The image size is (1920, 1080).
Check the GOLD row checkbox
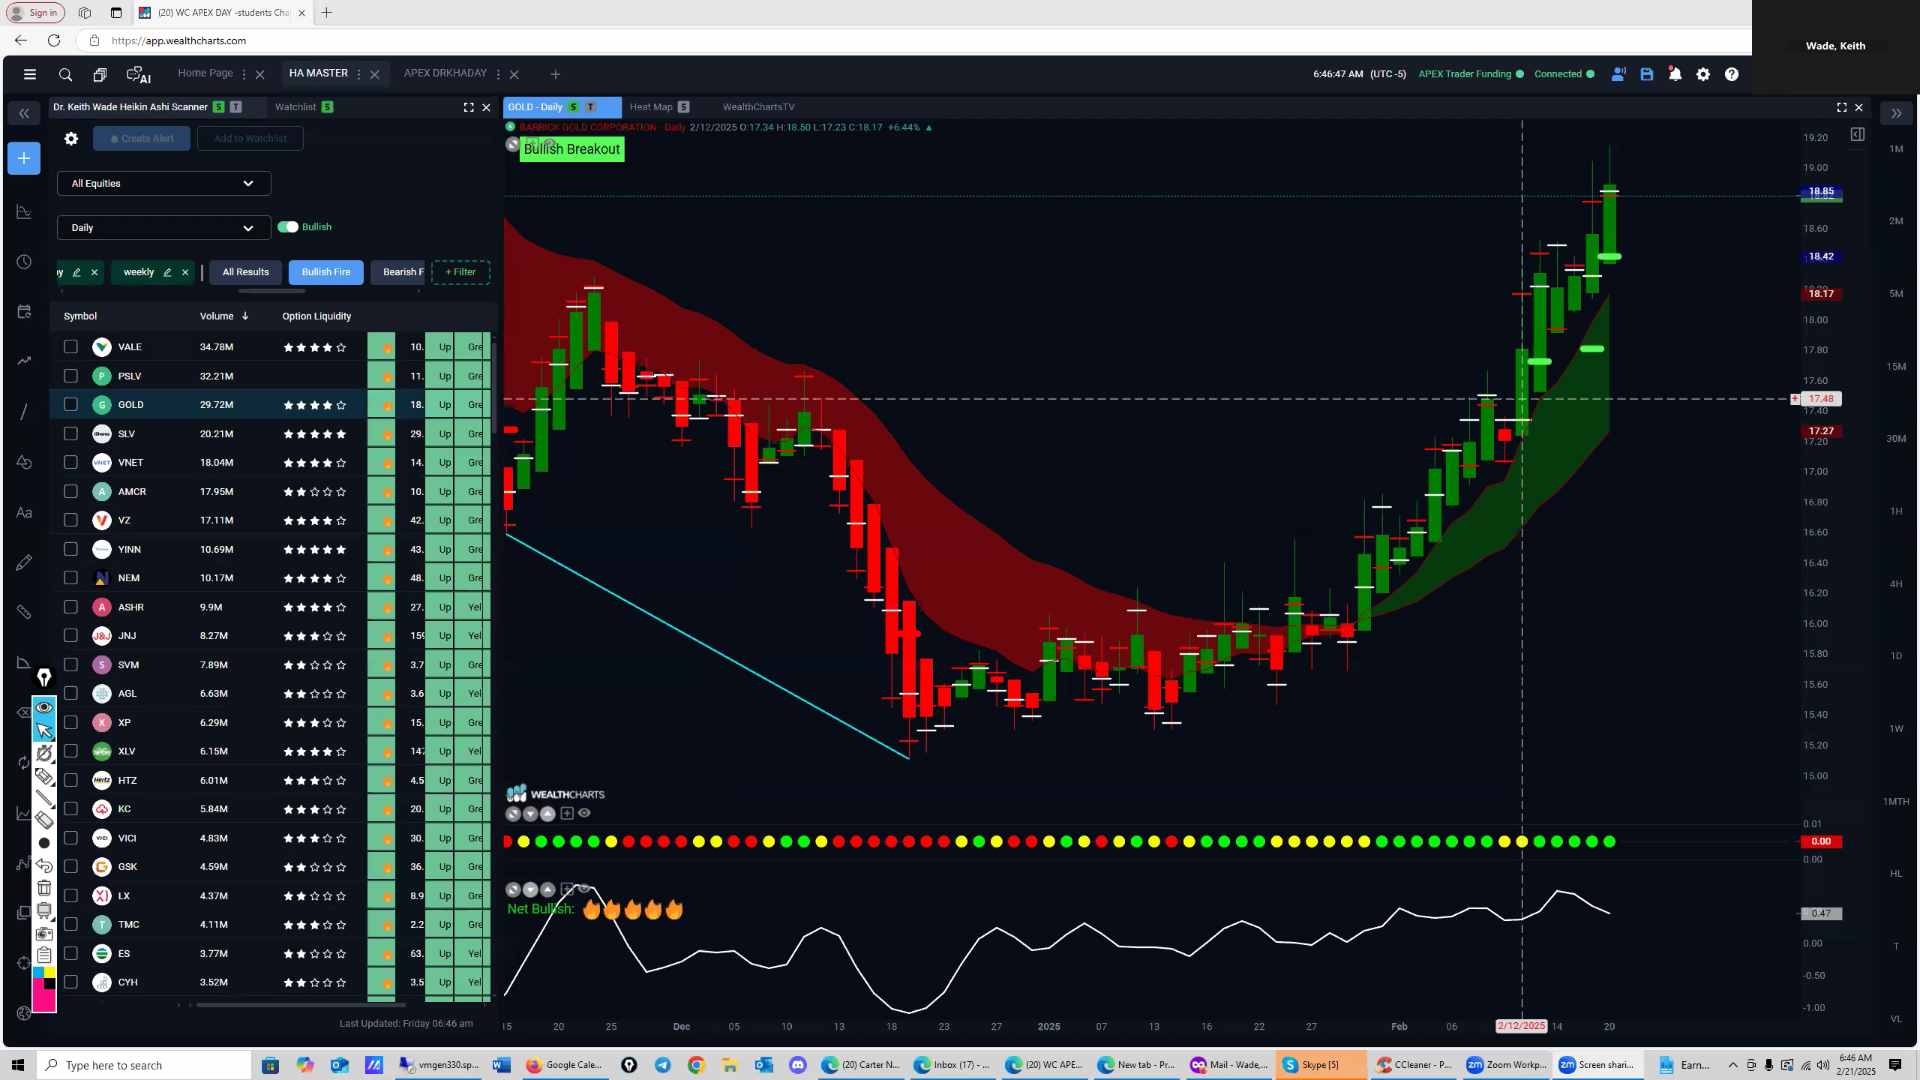(x=71, y=405)
